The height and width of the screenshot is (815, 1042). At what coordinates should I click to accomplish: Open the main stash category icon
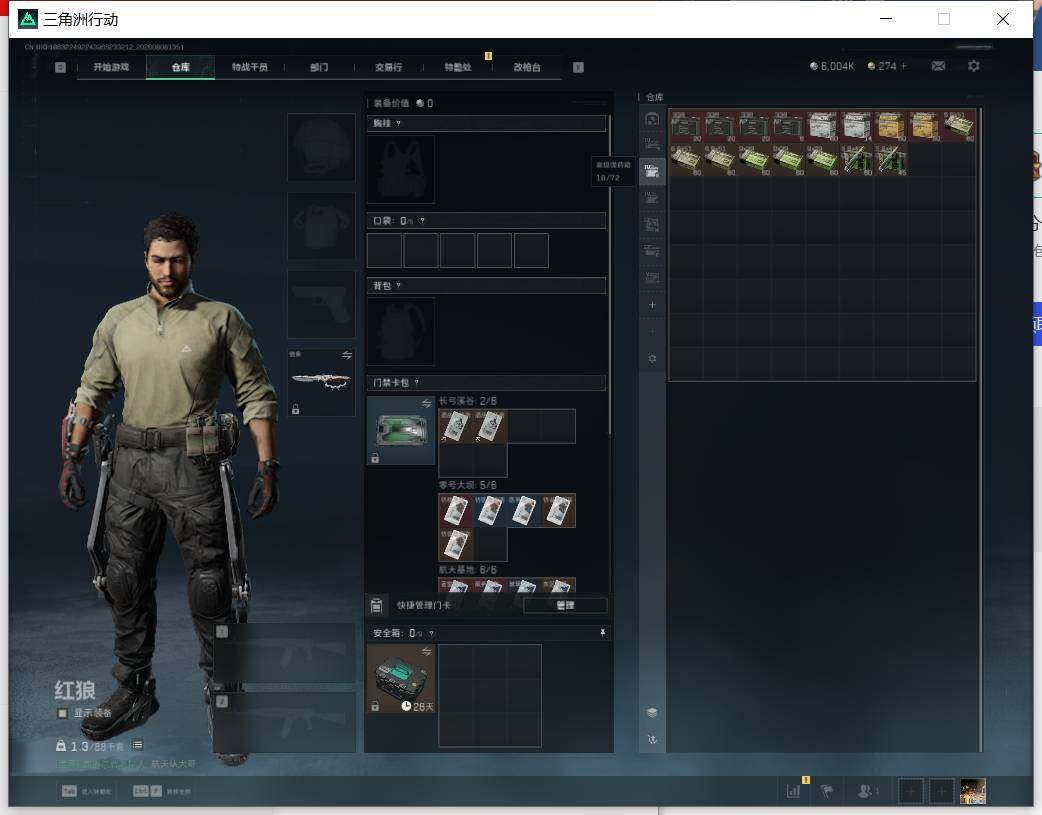tap(652, 119)
